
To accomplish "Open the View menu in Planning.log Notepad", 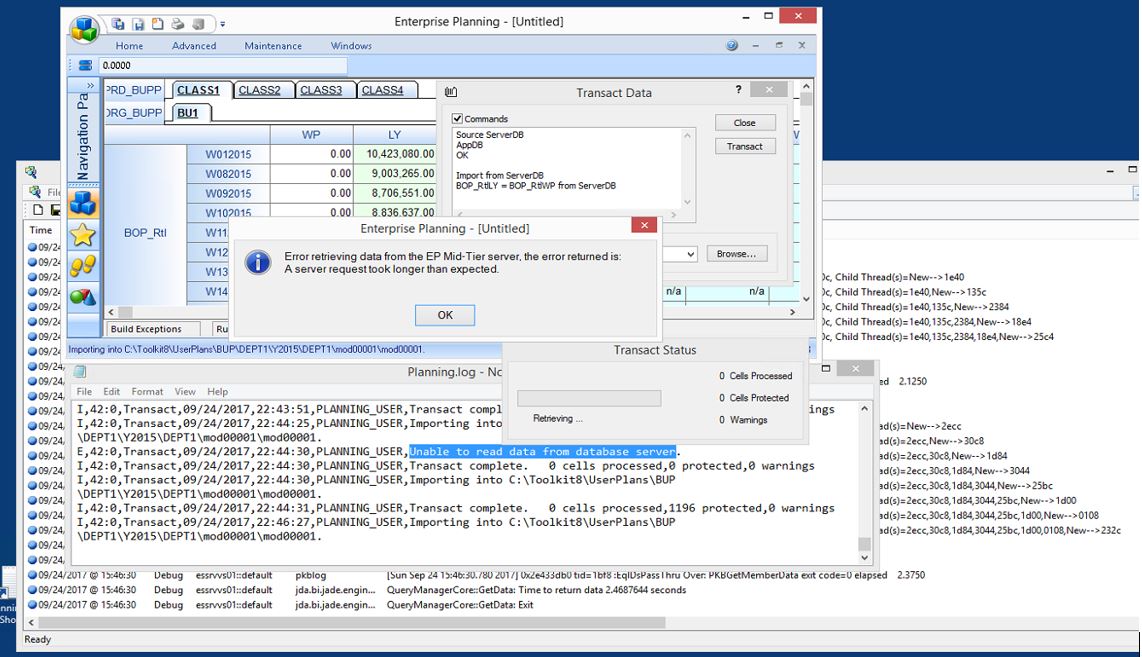I will pos(185,391).
